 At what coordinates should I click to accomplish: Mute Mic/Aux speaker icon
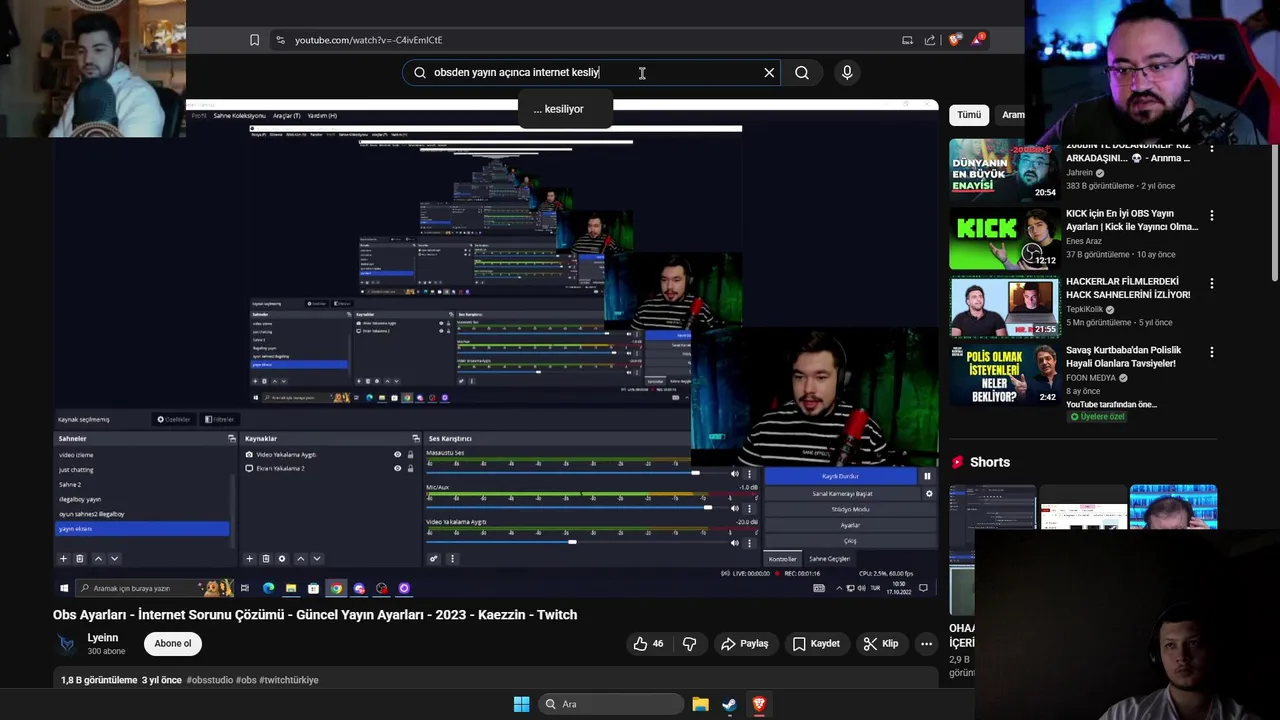coord(735,508)
